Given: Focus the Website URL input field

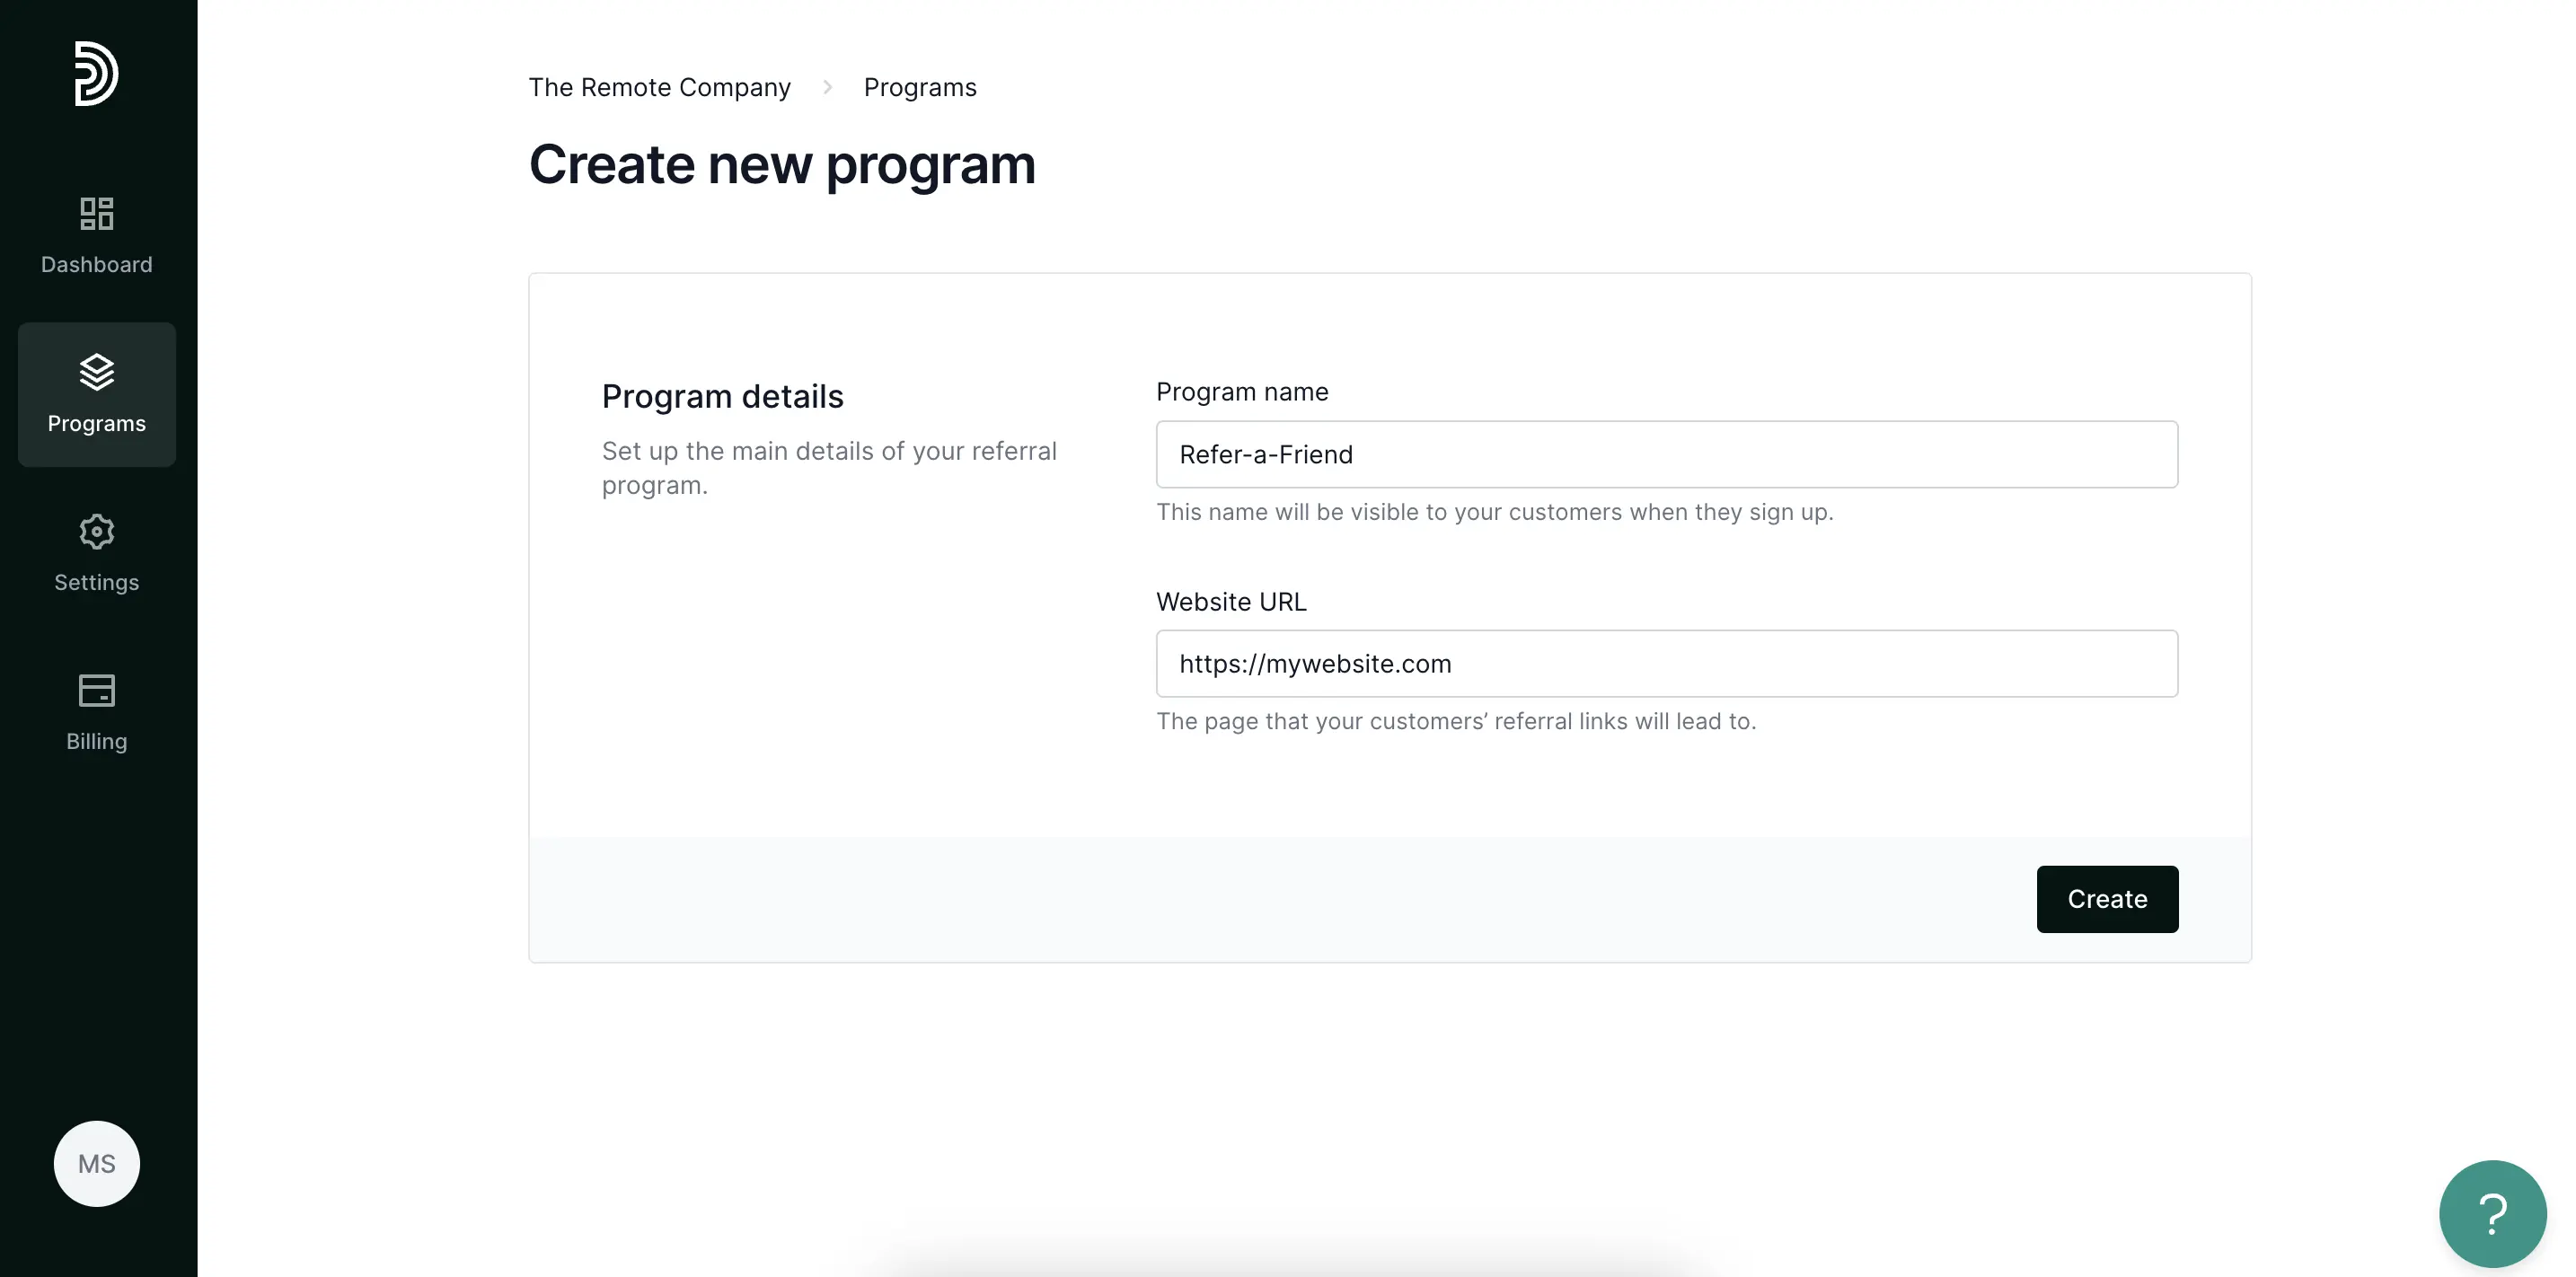Looking at the screenshot, I should (x=1666, y=663).
